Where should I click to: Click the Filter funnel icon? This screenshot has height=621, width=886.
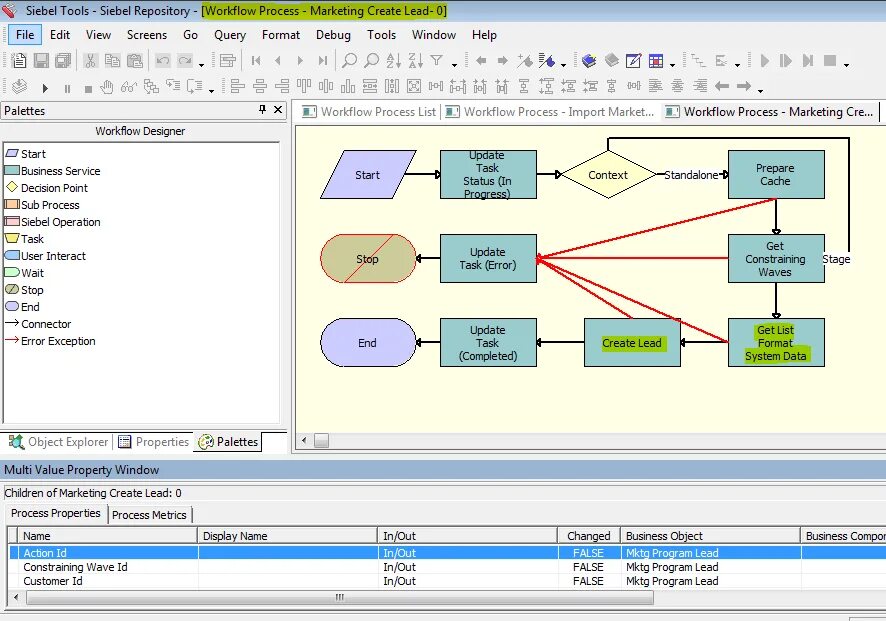[x=437, y=60]
